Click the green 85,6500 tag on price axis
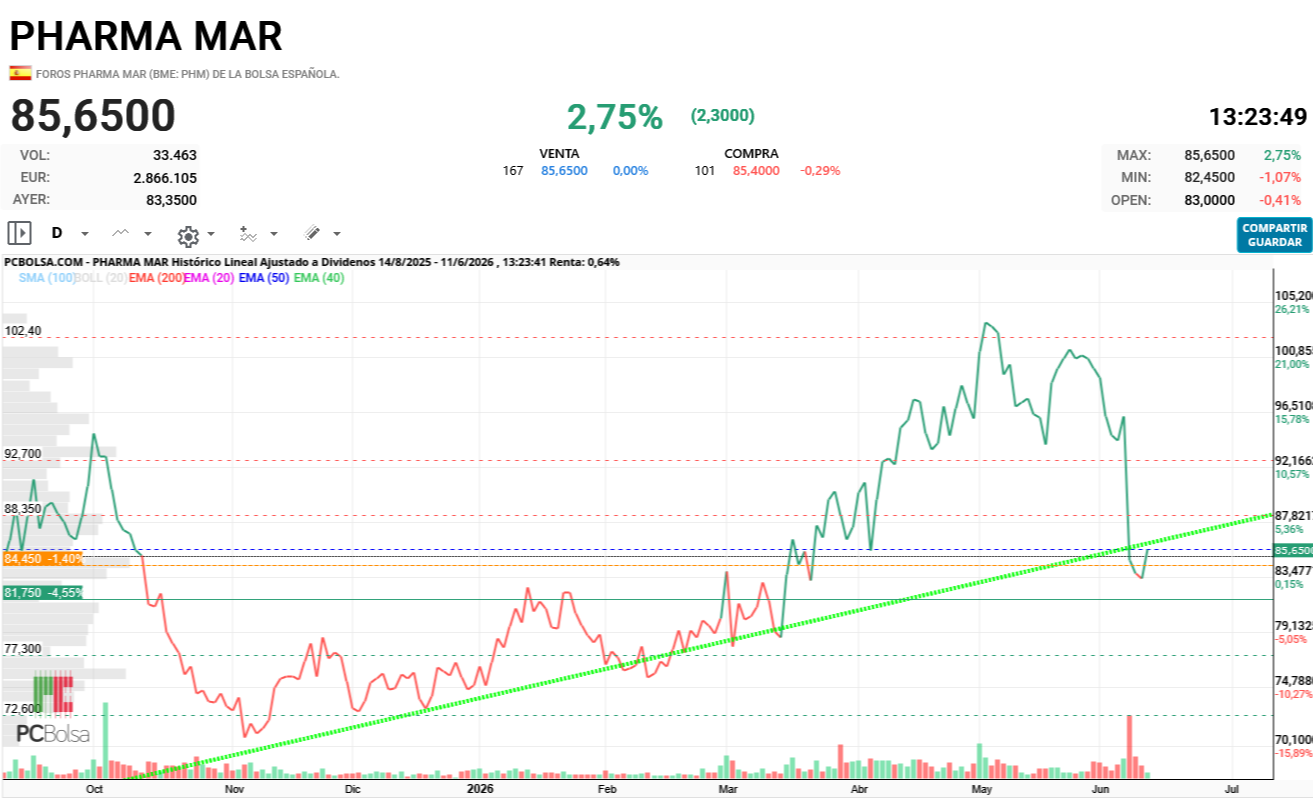1313x798 pixels. pyautogui.click(x=1293, y=550)
